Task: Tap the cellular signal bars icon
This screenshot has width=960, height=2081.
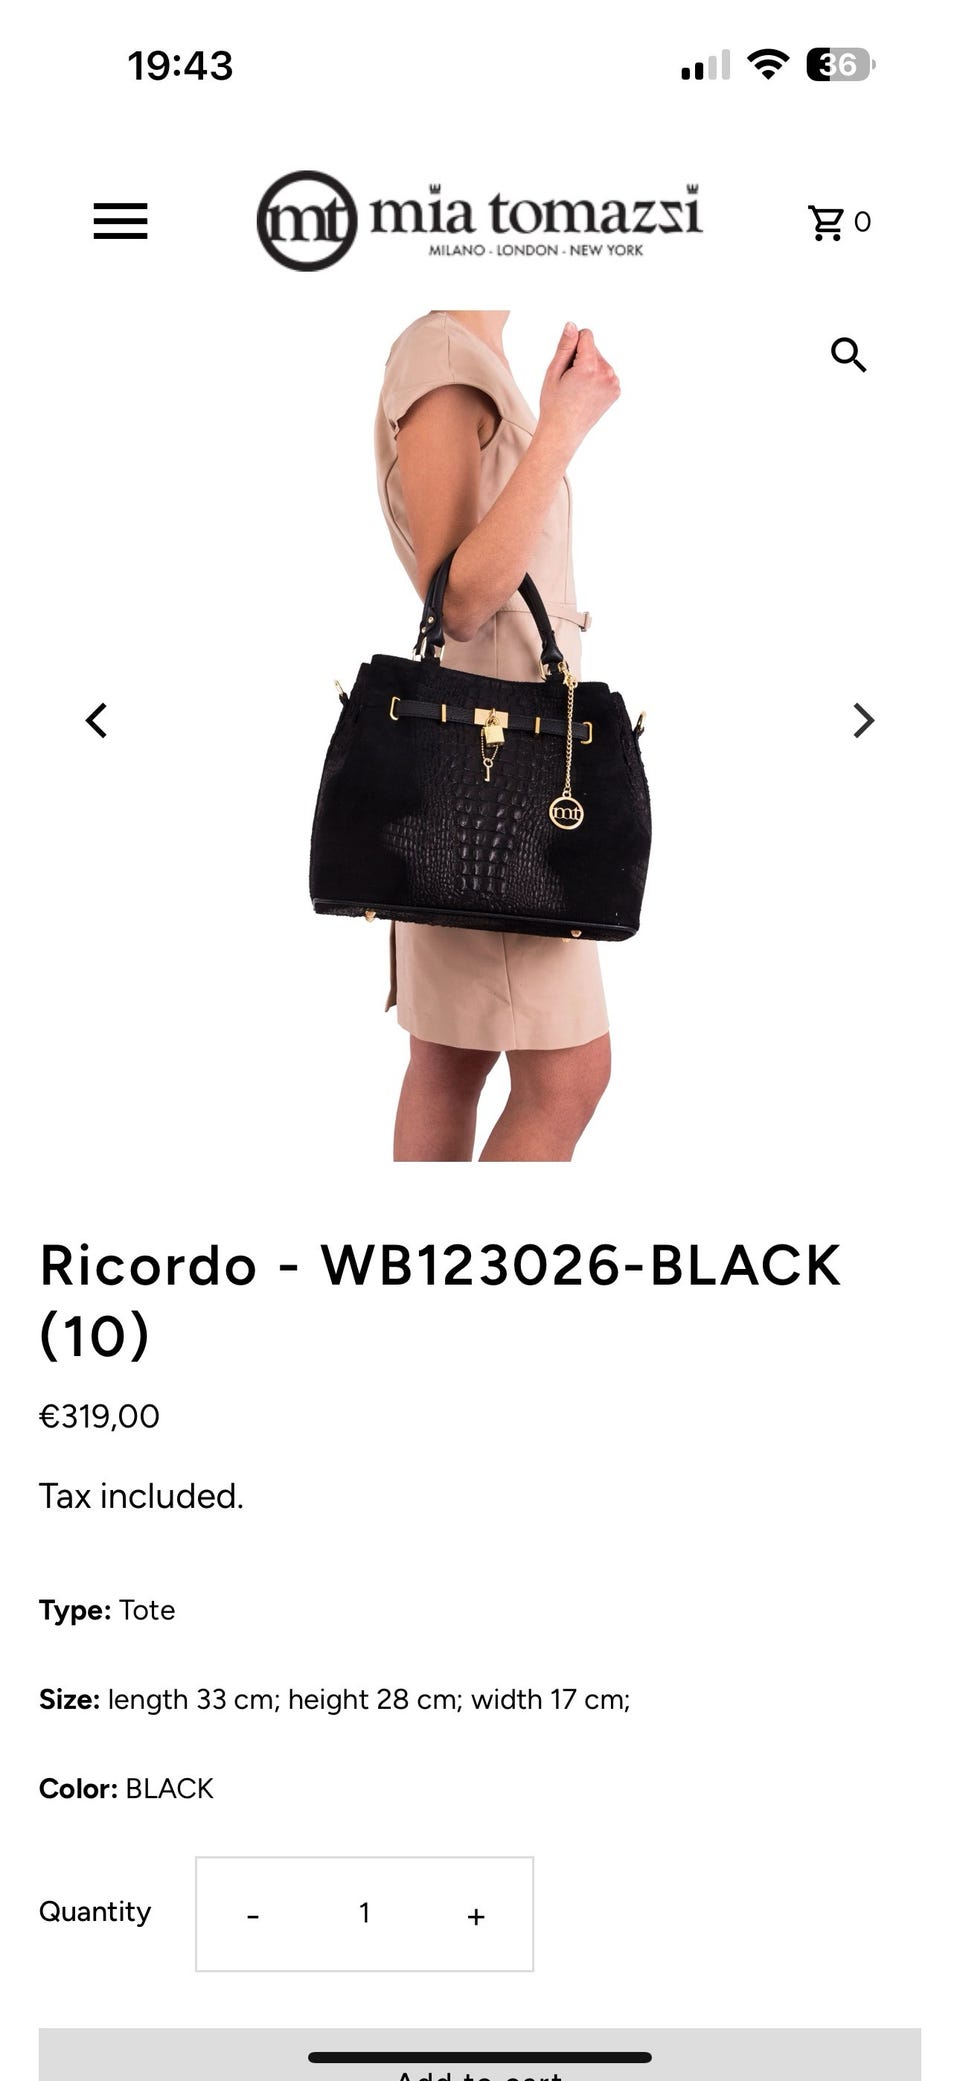Action: click(x=706, y=66)
